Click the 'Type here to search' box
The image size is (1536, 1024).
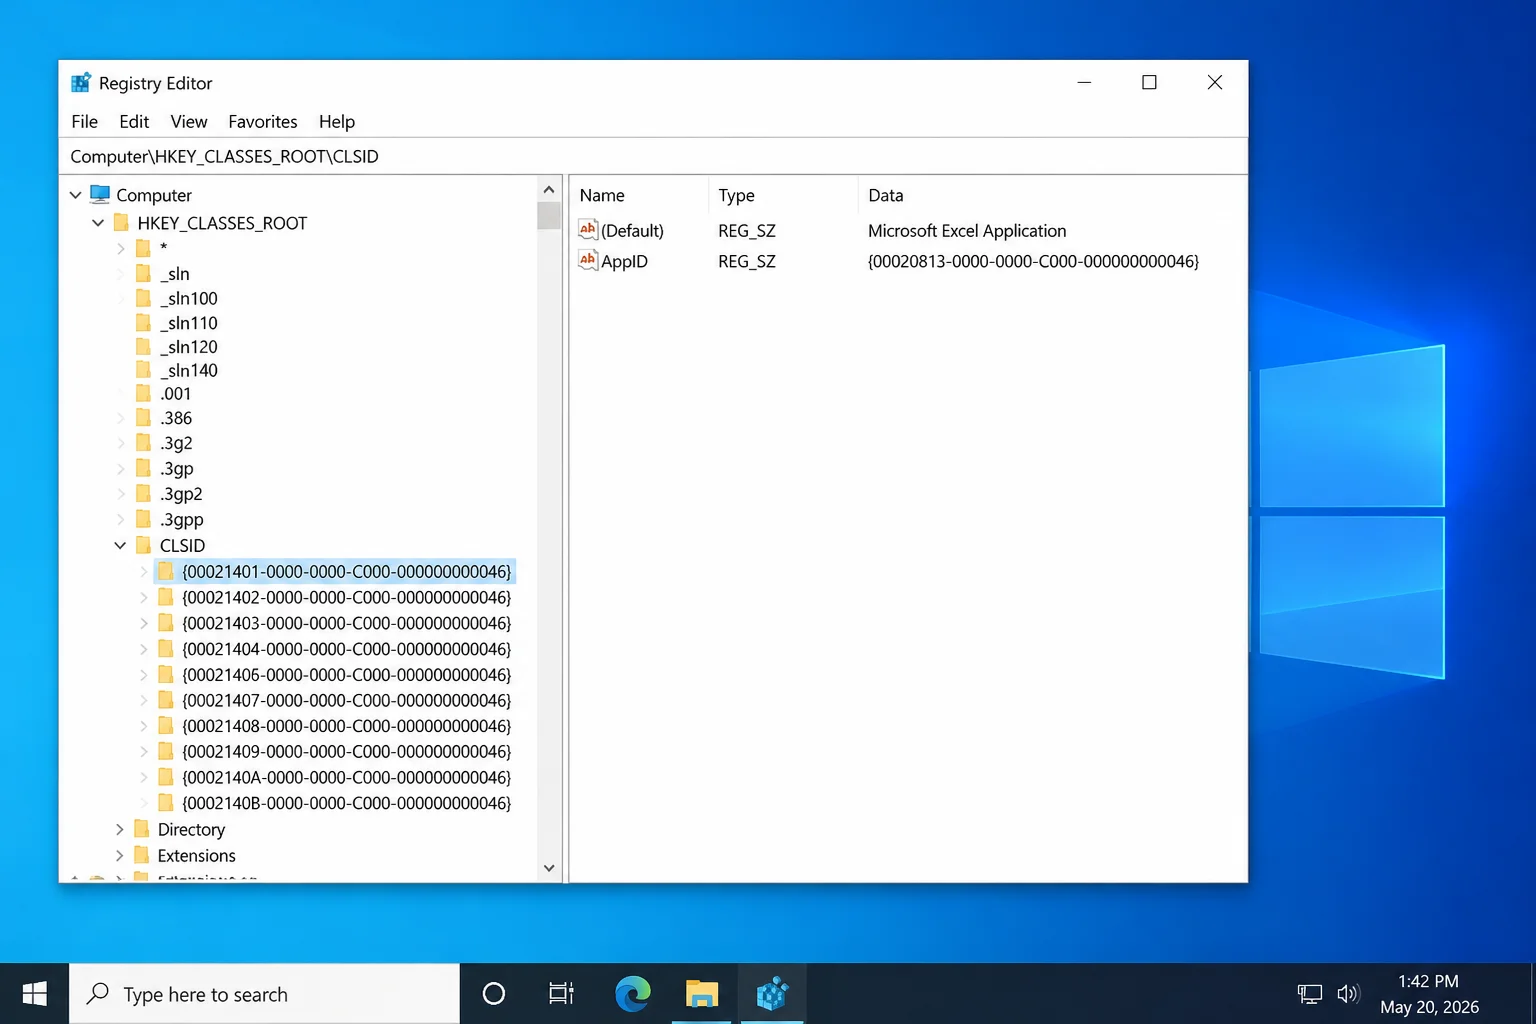tap(264, 994)
